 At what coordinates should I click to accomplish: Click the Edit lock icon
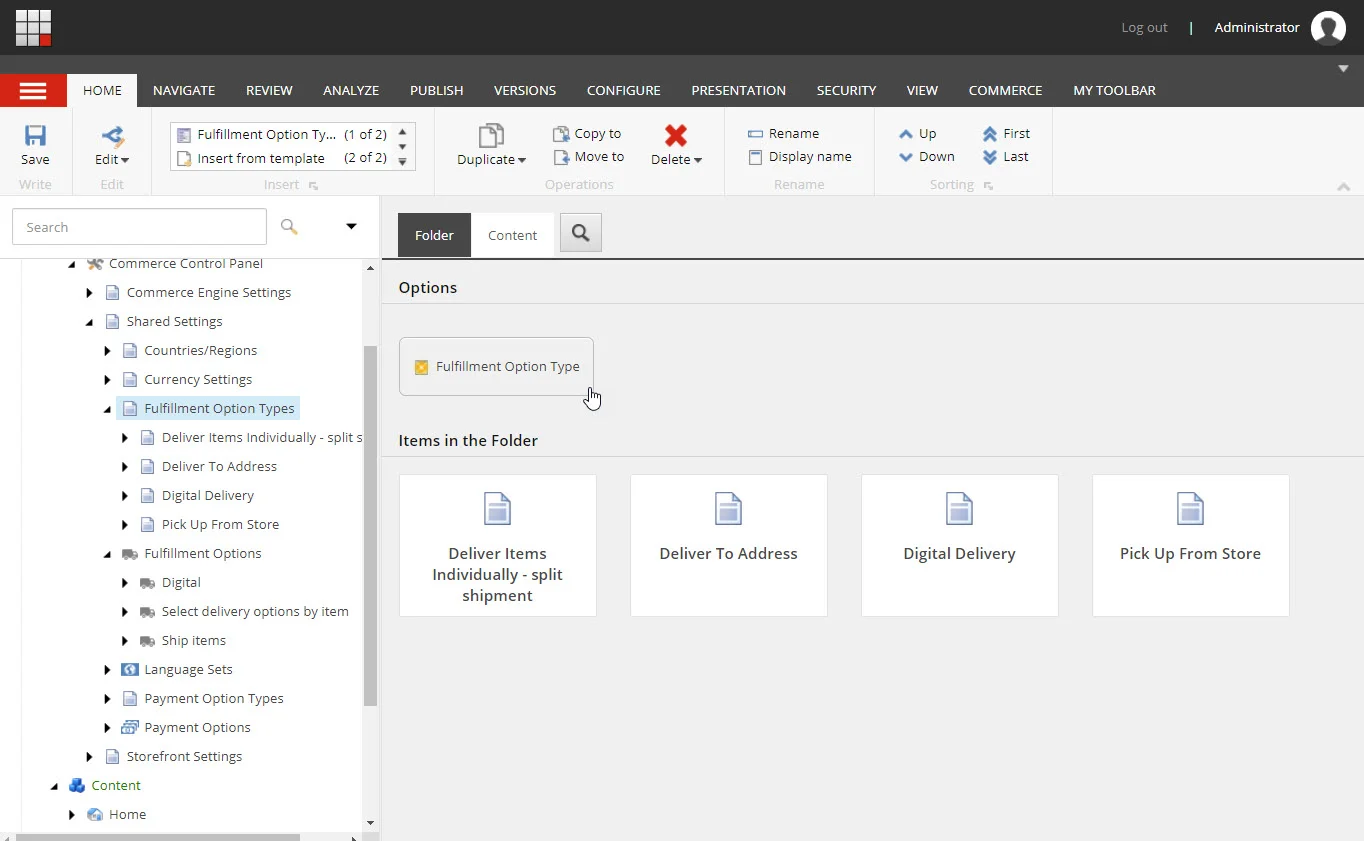coord(112,137)
